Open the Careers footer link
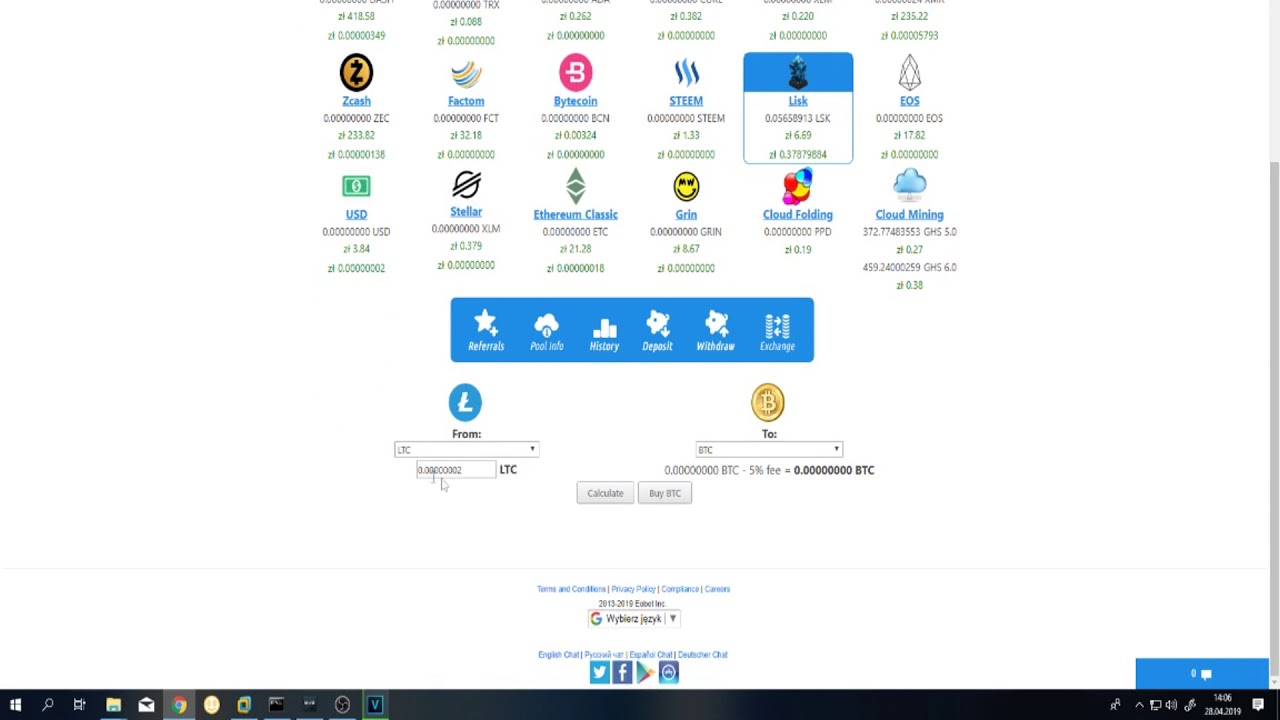1280x720 pixels. coord(717,589)
